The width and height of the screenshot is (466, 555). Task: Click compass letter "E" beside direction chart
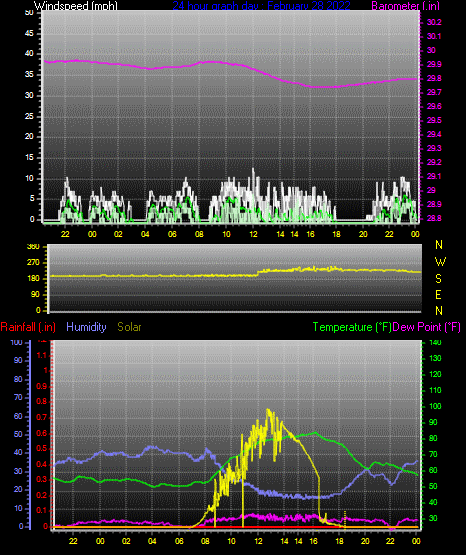pyautogui.click(x=438, y=294)
